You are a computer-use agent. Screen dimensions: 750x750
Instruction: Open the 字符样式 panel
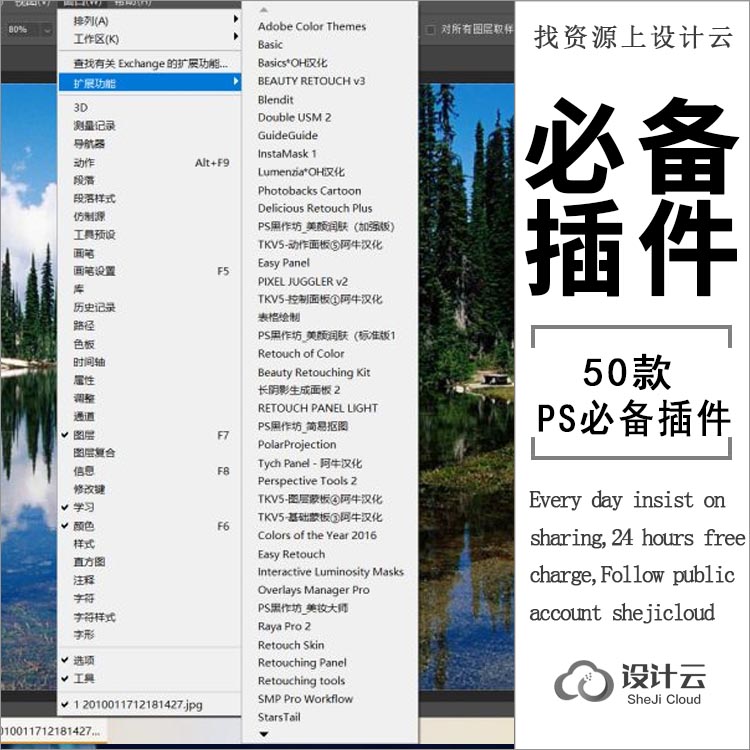click(x=150, y=617)
